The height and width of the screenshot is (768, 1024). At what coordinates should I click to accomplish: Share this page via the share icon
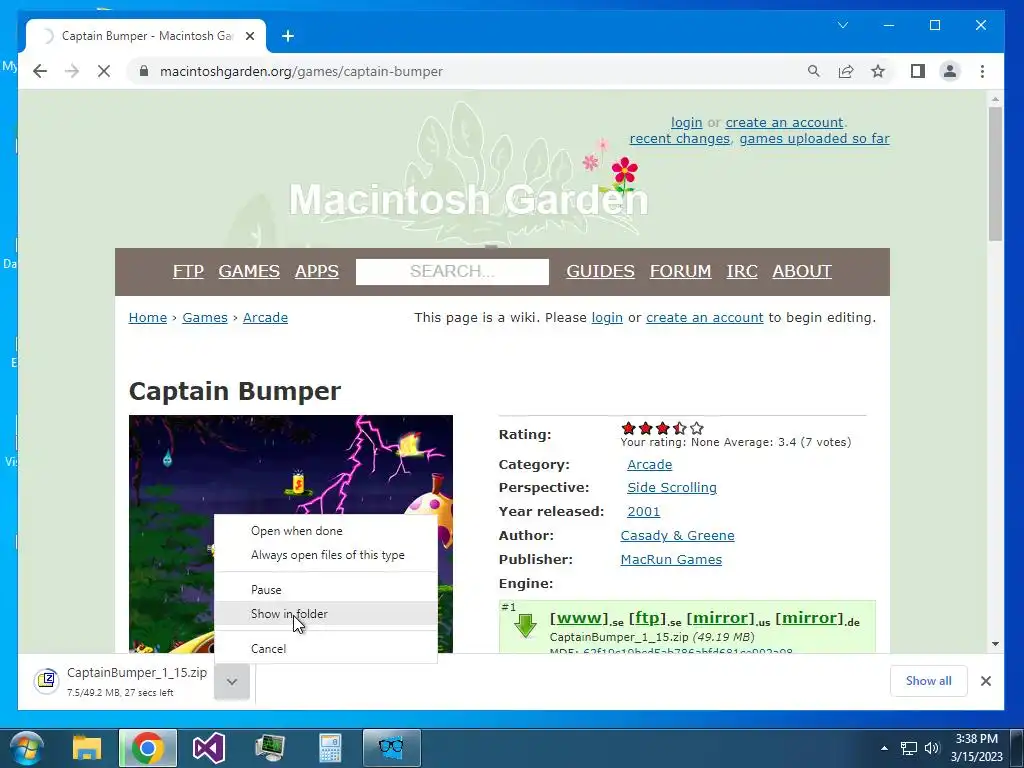[846, 71]
